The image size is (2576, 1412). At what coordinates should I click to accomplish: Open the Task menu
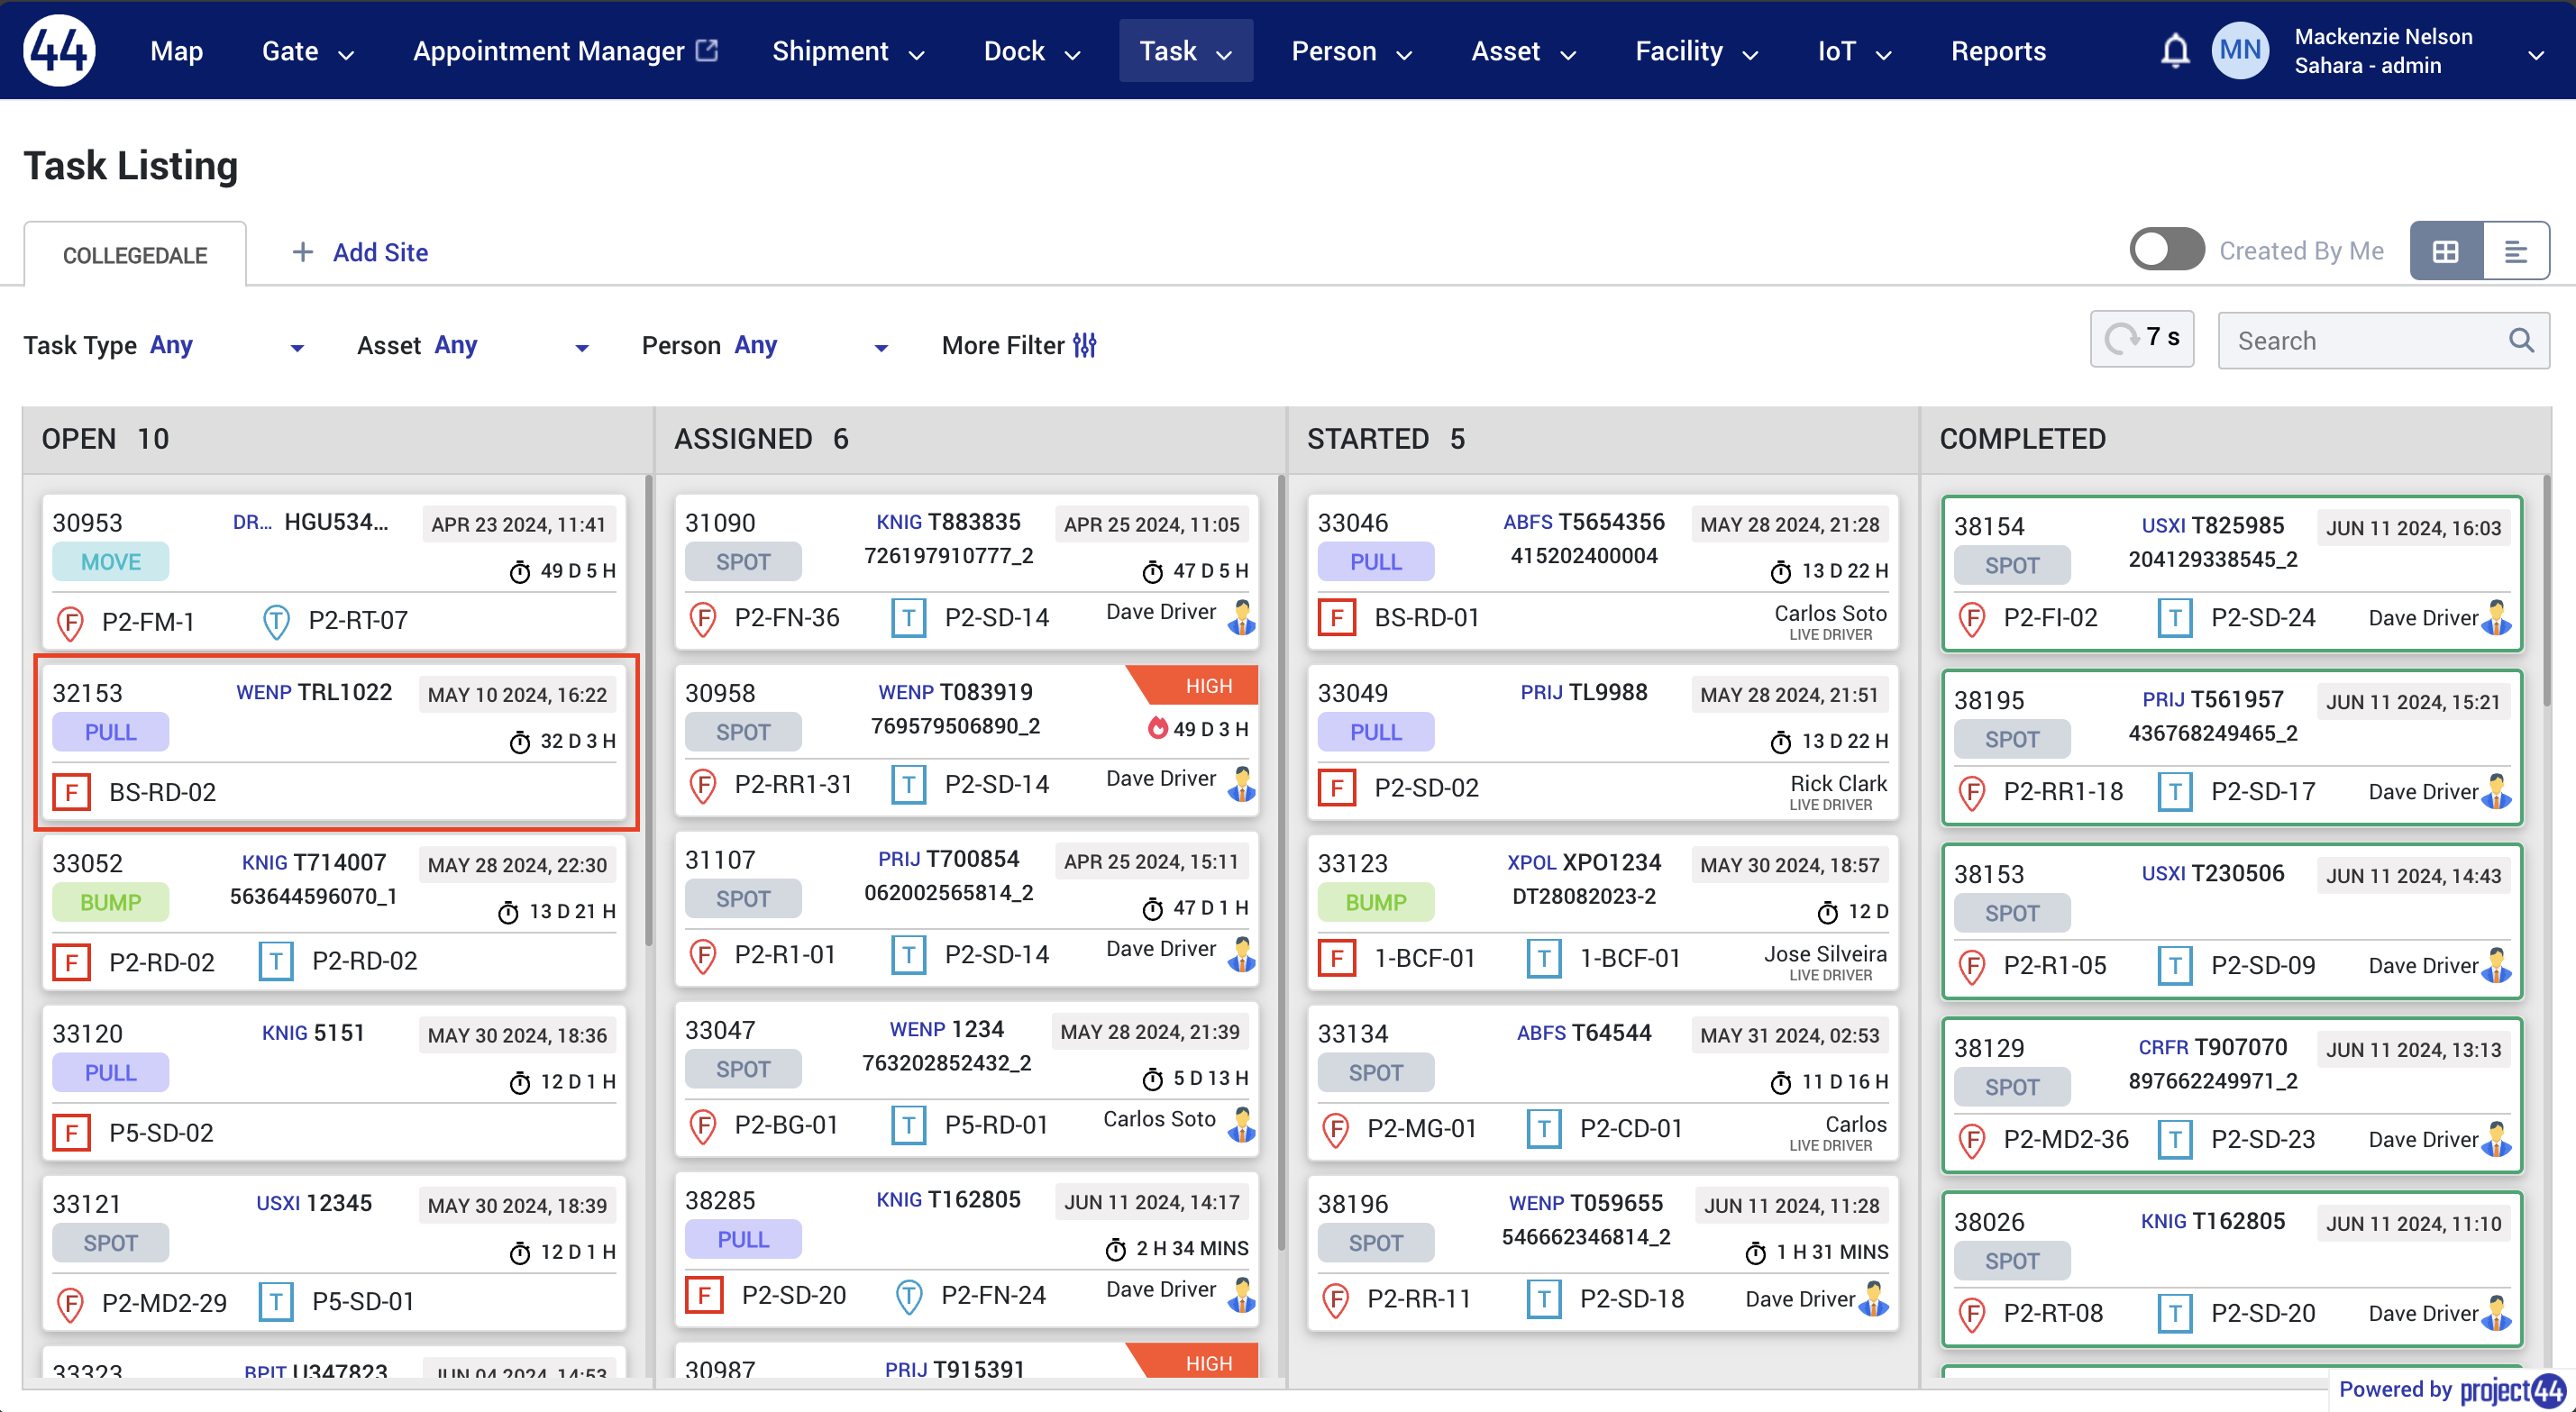click(1186, 51)
